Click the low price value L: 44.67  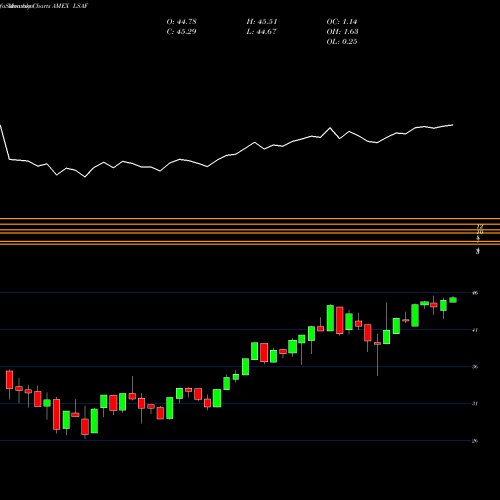(262, 32)
